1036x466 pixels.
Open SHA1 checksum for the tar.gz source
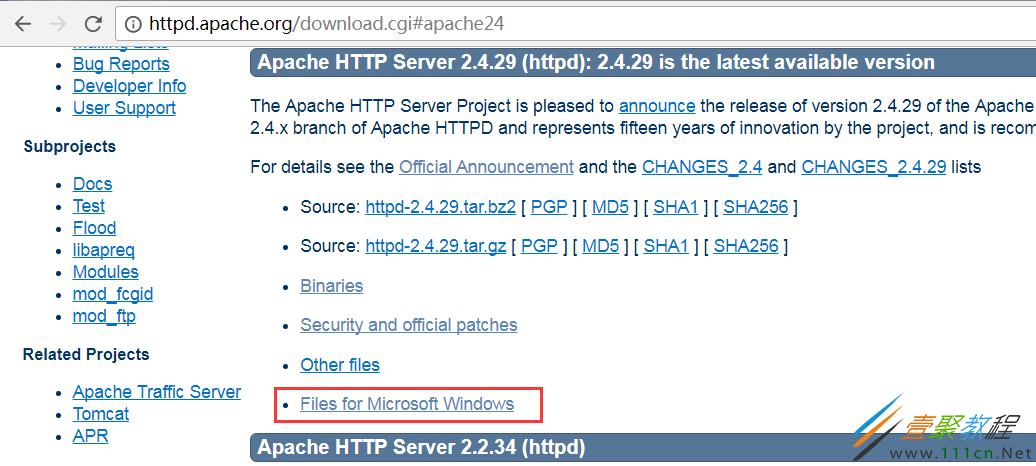pos(667,247)
